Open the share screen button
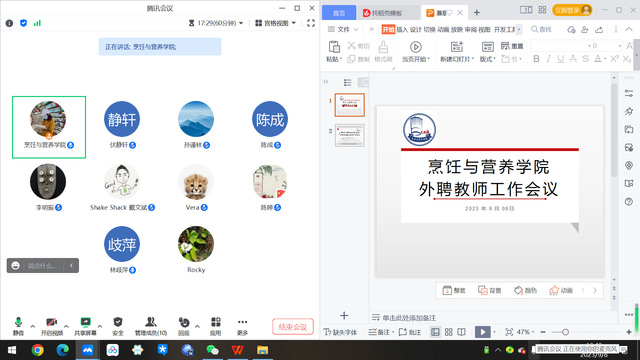The height and width of the screenshot is (360, 640). 85,326
